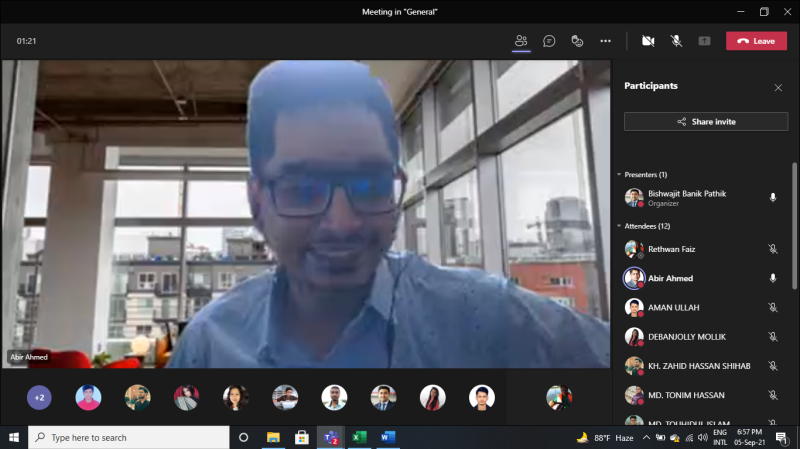Unmute the microphone in meeting toolbar
The width and height of the screenshot is (800, 449).
[x=676, y=41]
